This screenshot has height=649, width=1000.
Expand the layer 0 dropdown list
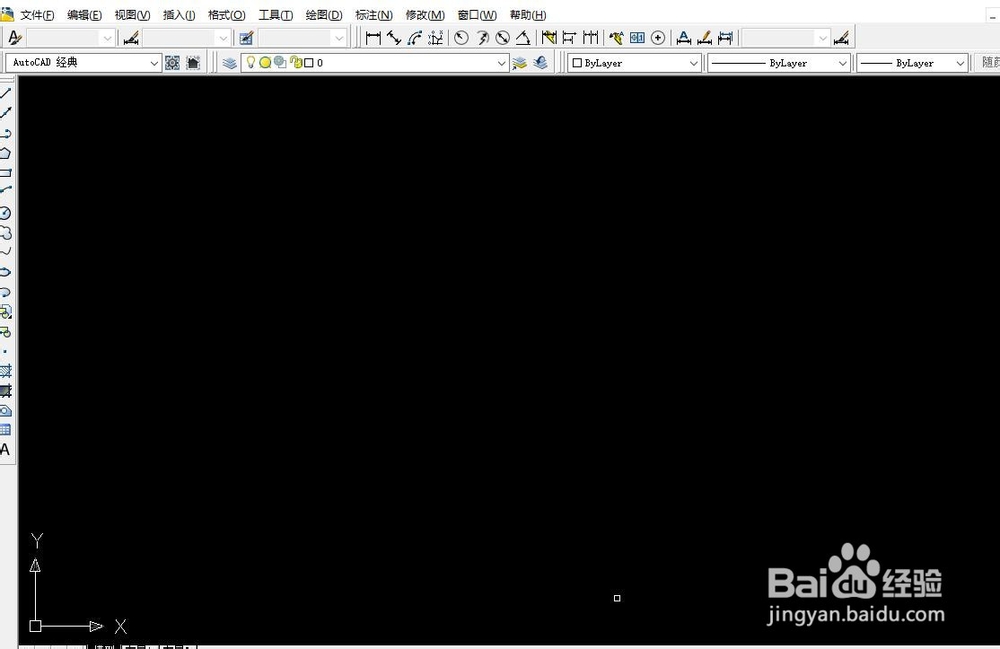pyautogui.click(x=501, y=63)
